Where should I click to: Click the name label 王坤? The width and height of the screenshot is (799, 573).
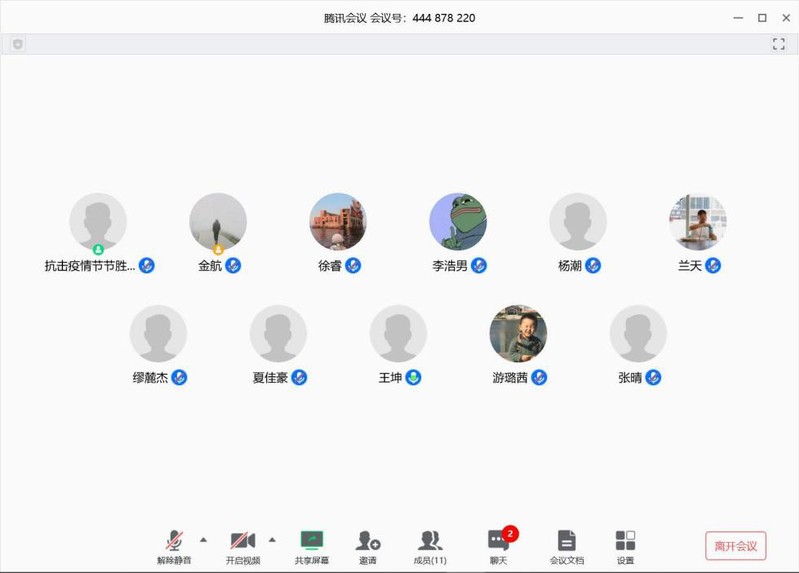coord(390,378)
